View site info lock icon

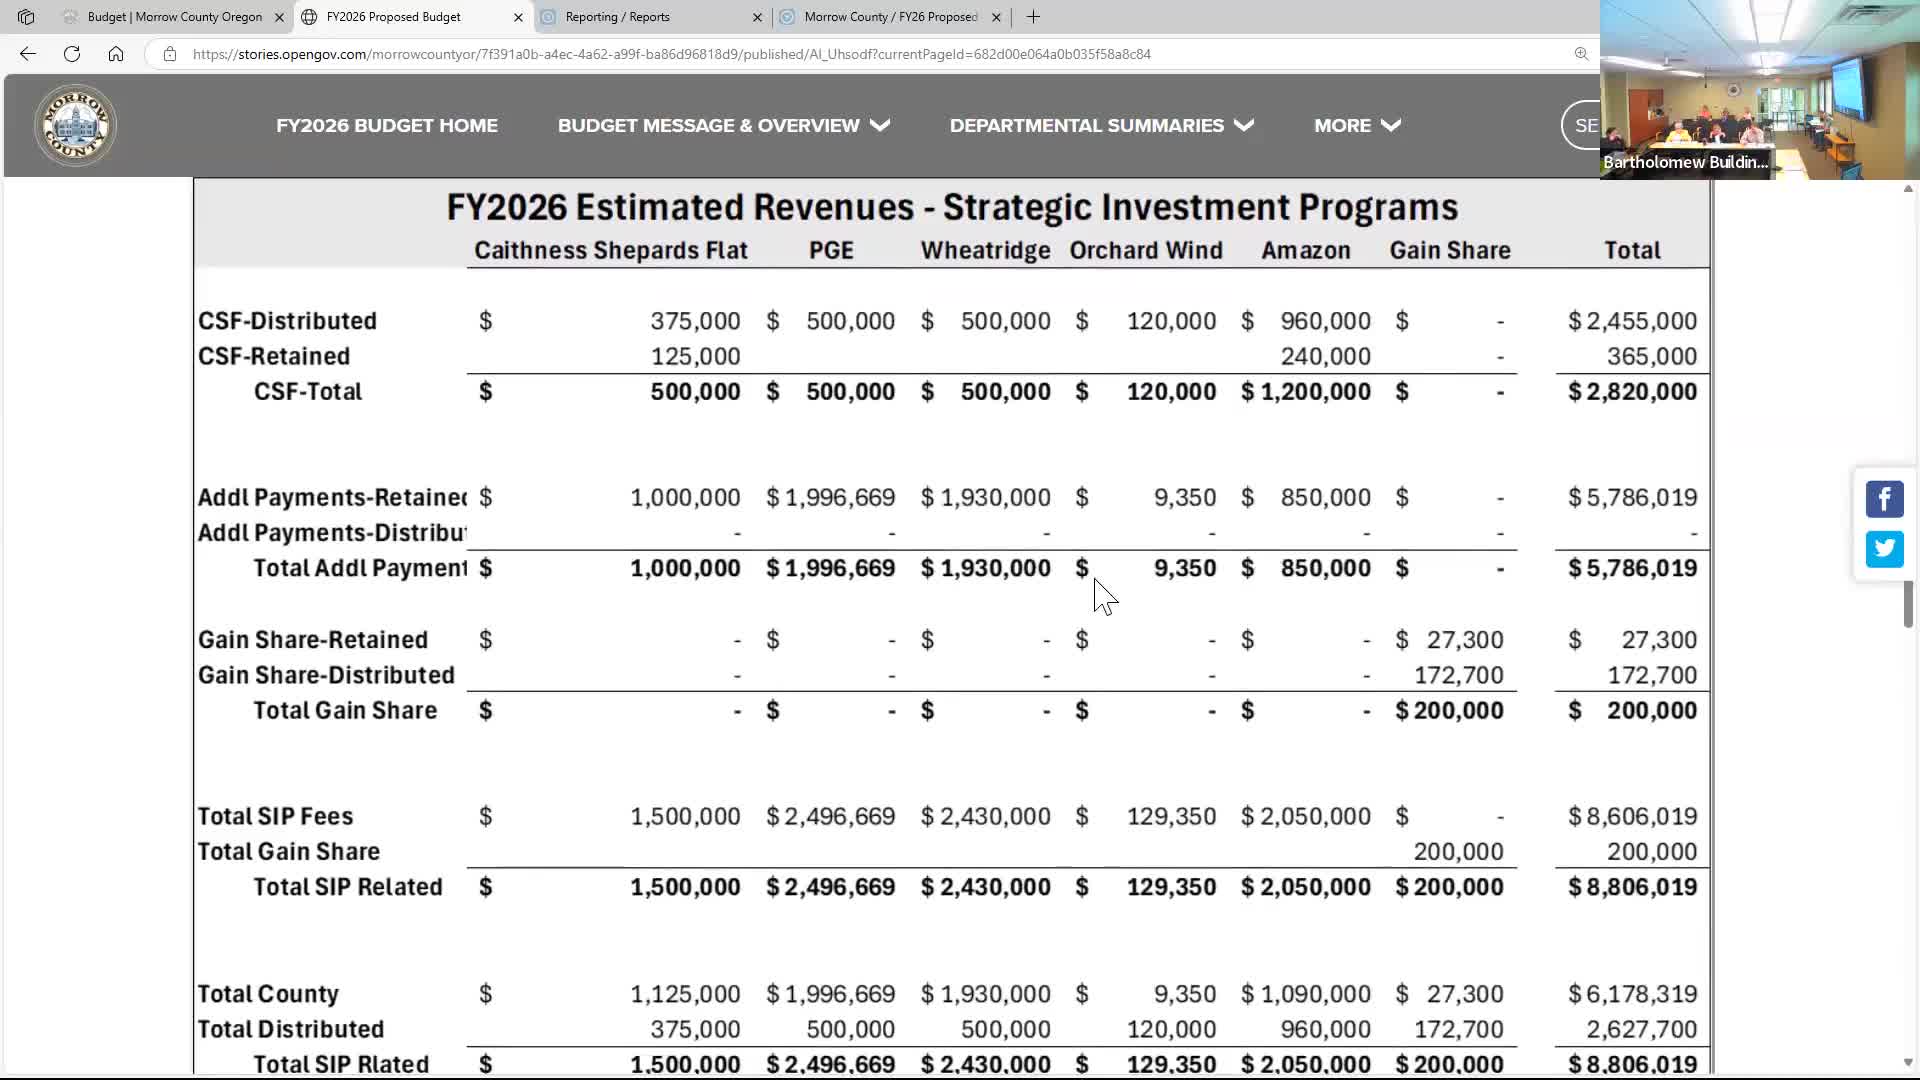click(x=170, y=54)
